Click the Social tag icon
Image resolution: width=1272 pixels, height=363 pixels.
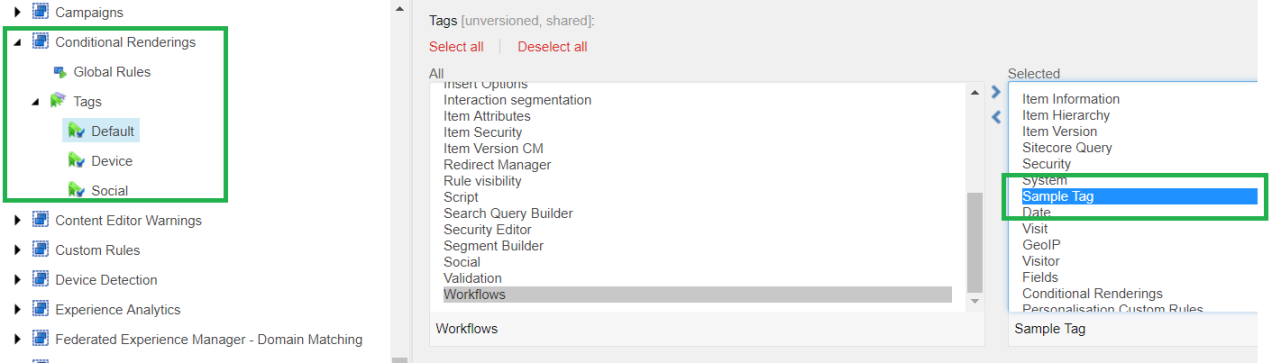[x=77, y=190]
